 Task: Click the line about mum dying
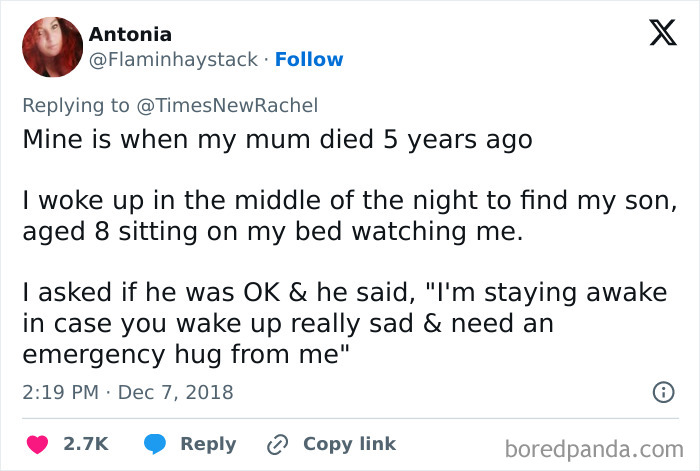click(x=277, y=140)
